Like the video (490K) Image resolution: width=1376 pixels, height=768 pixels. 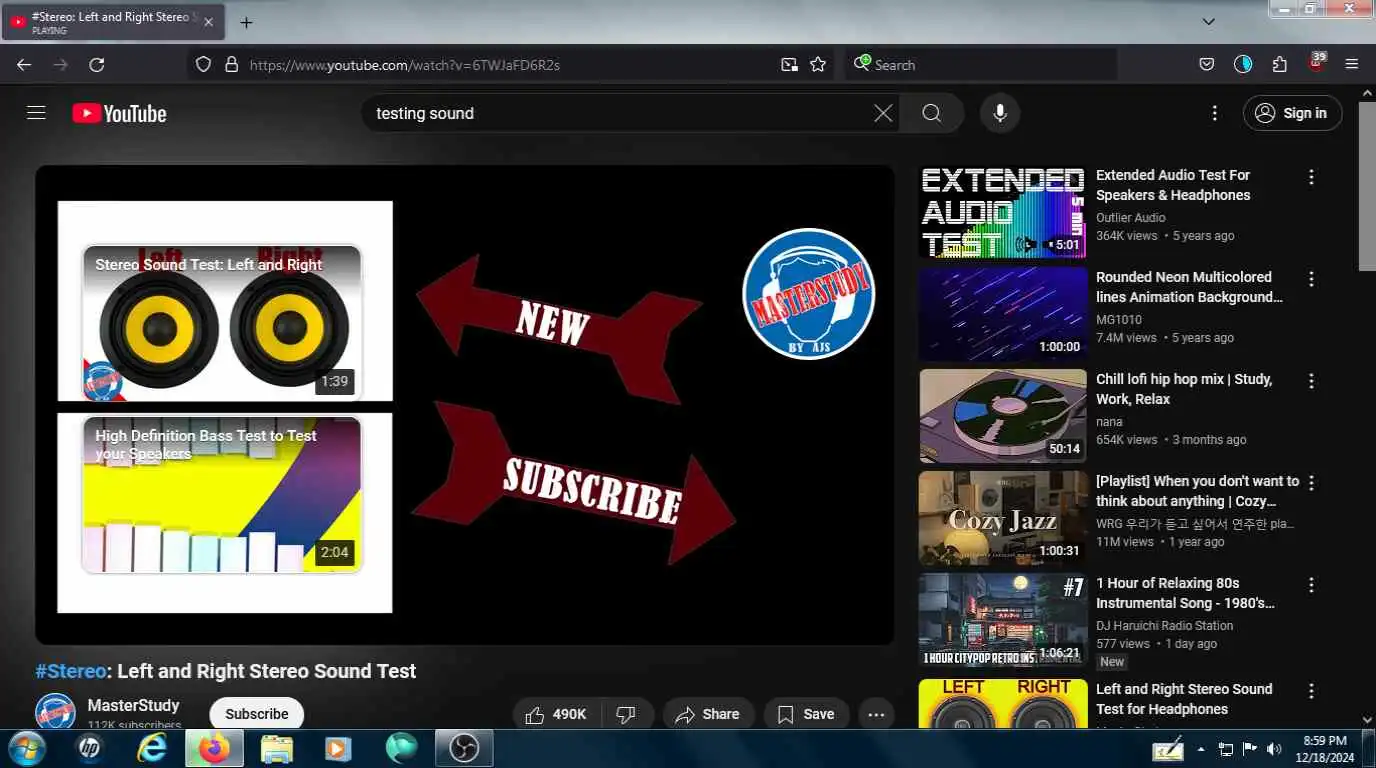tap(556, 714)
